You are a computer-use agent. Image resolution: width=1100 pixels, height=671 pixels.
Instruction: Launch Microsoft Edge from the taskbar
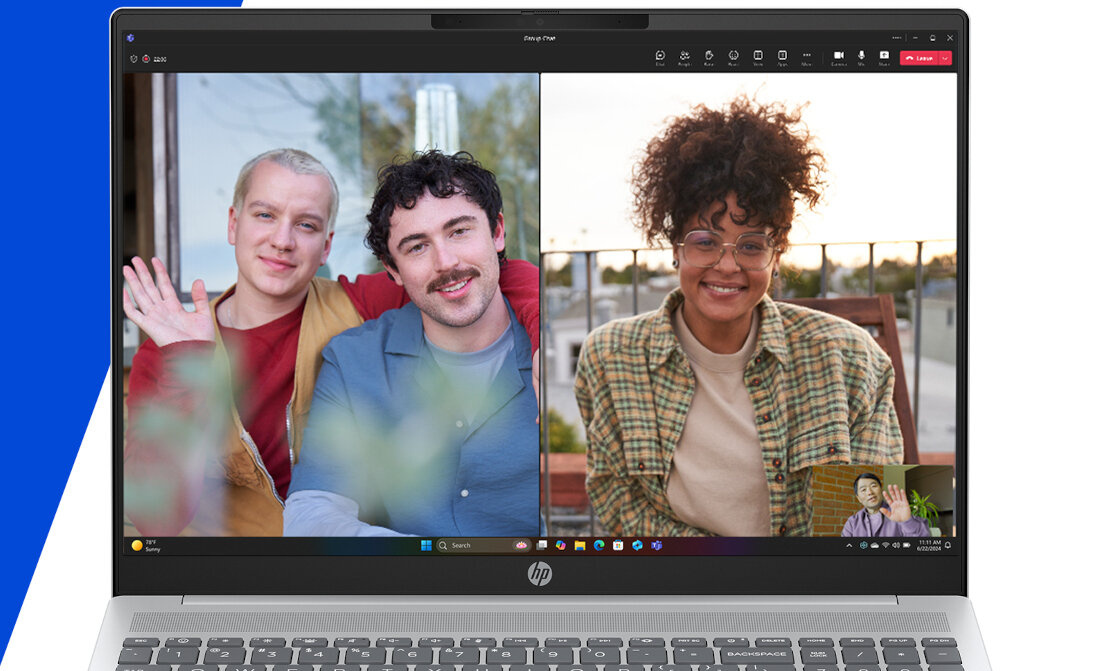(598, 546)
